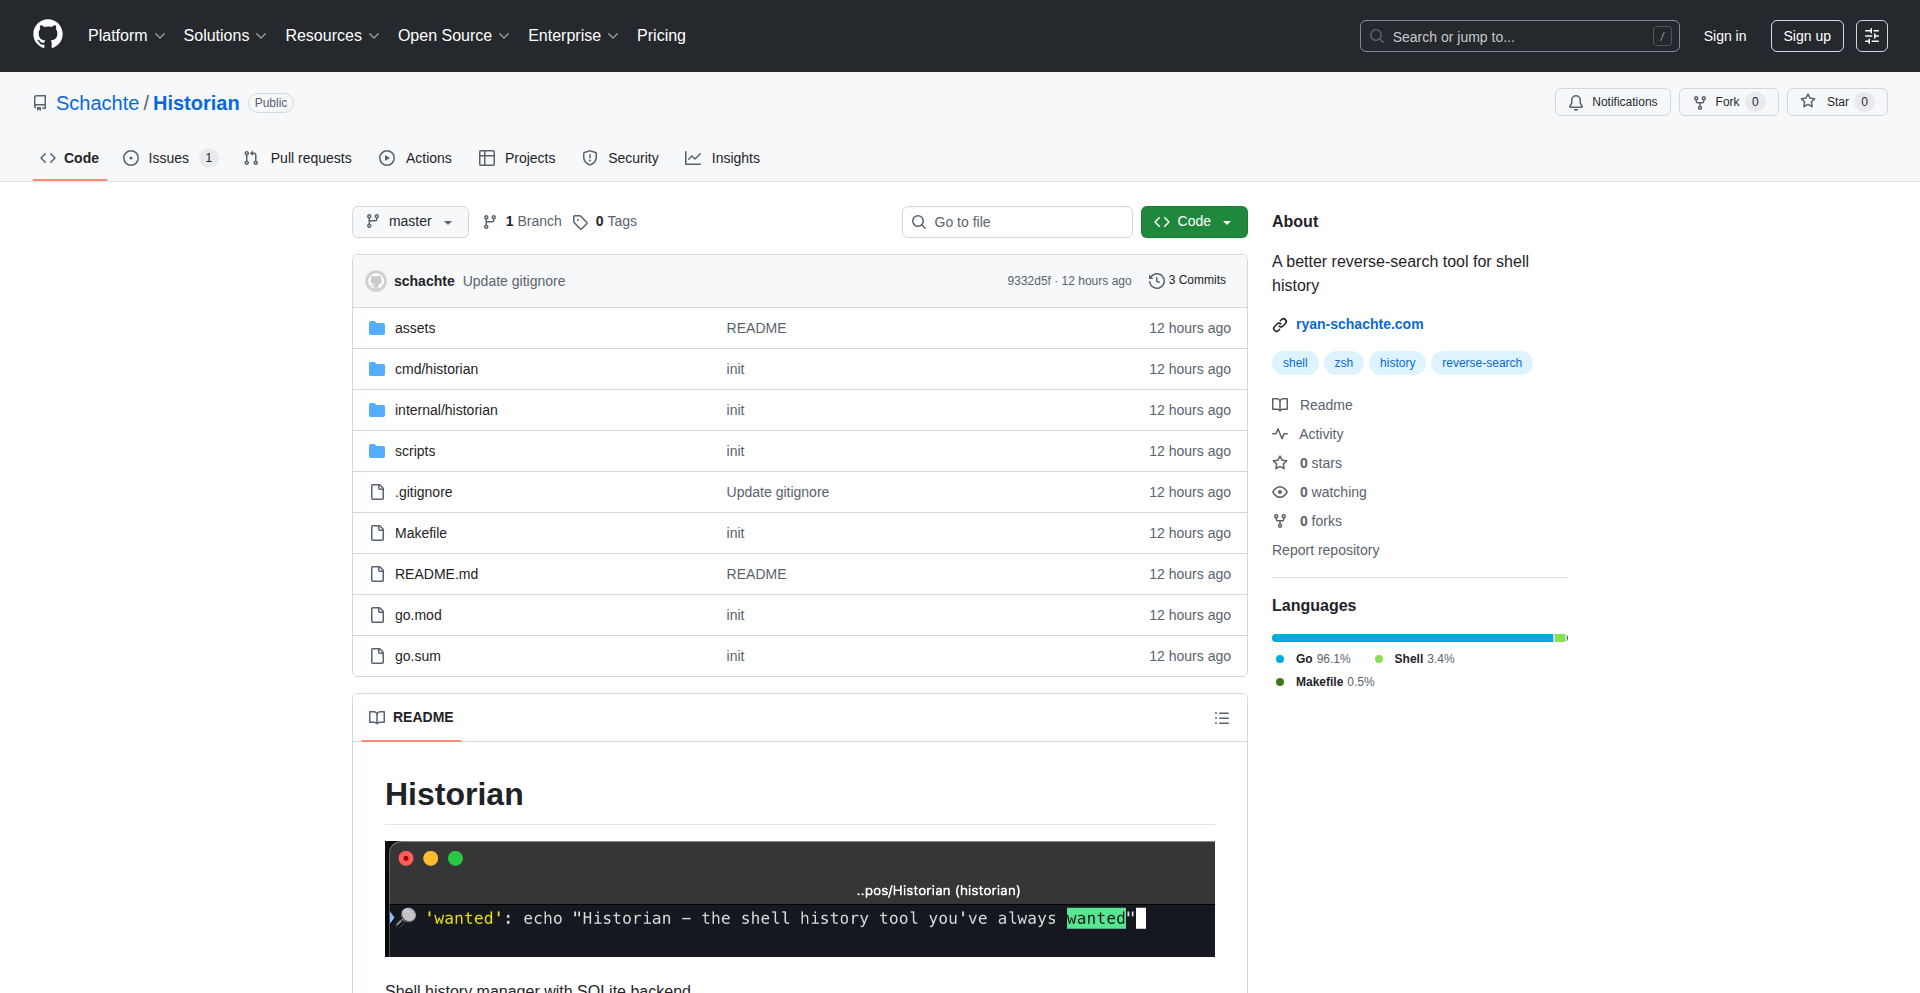Click the GitHub logo icon

(x=47, y=35)
